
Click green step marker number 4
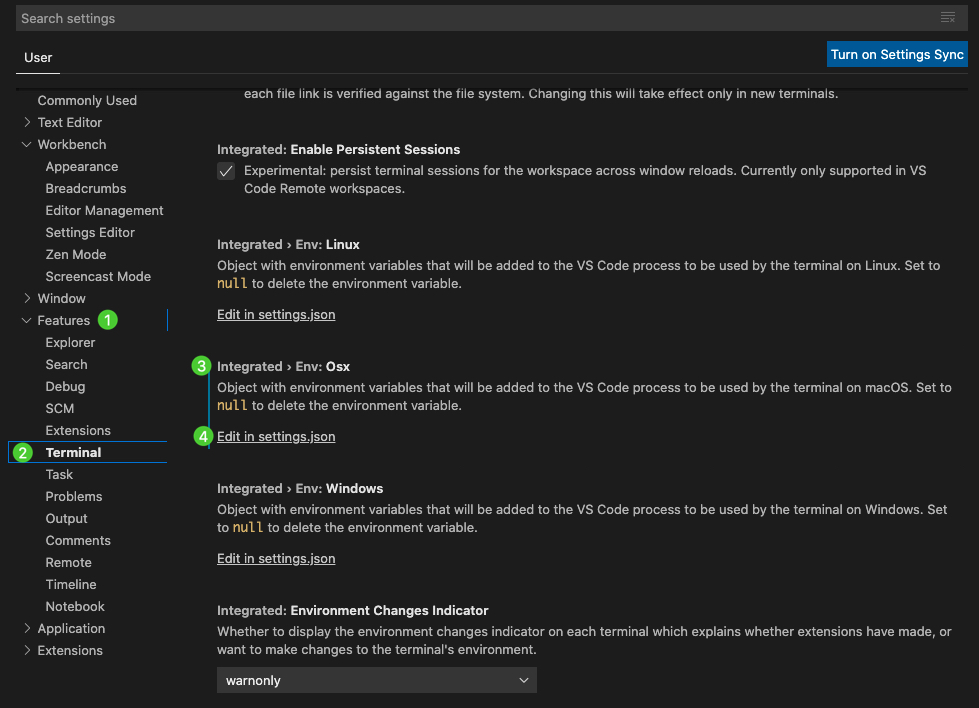(203, 436)
